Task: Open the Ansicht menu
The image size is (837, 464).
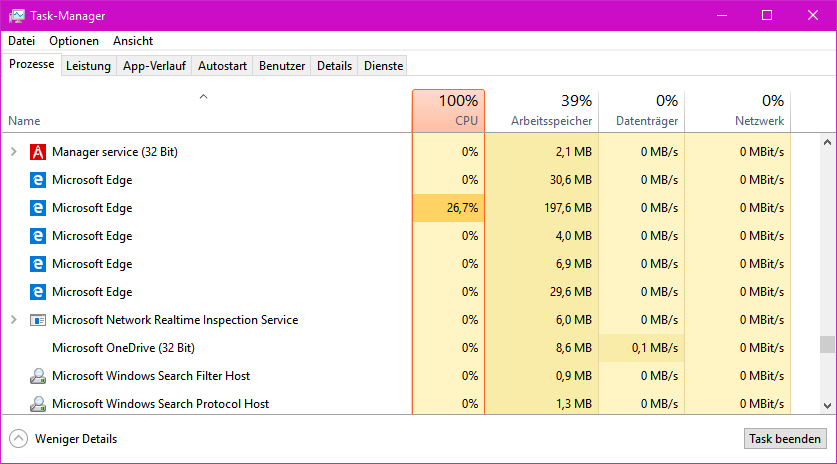Action: click(133, 41)
